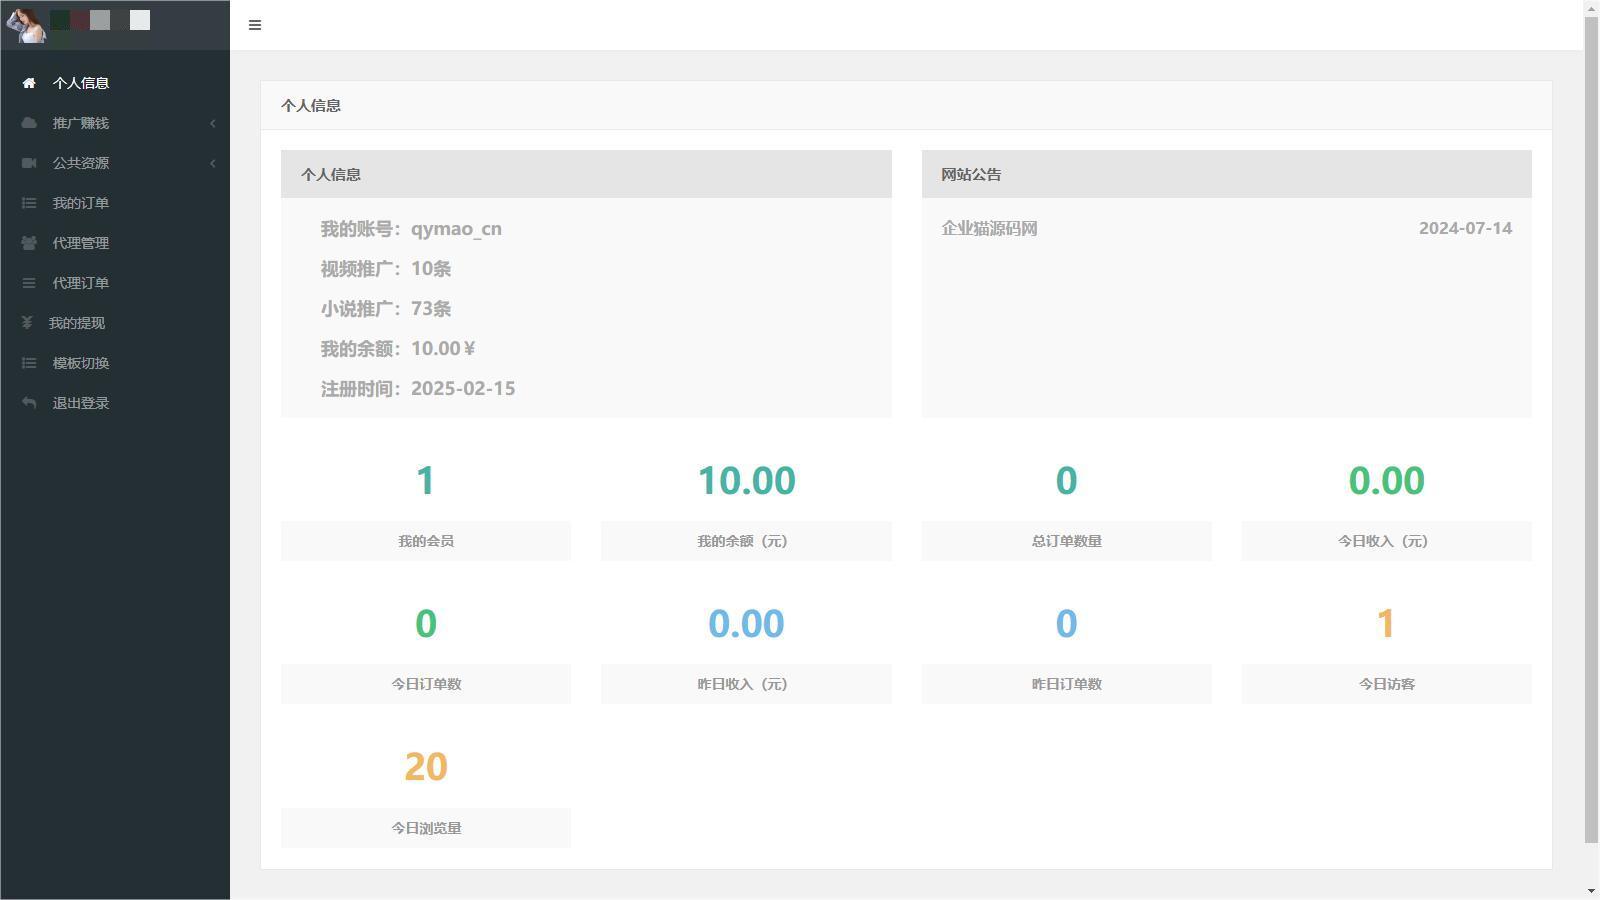Image resolution: width=1600 pixels, height=900 pixels.
Task: Click the vertical page scrollbar
Action: 1591,430
